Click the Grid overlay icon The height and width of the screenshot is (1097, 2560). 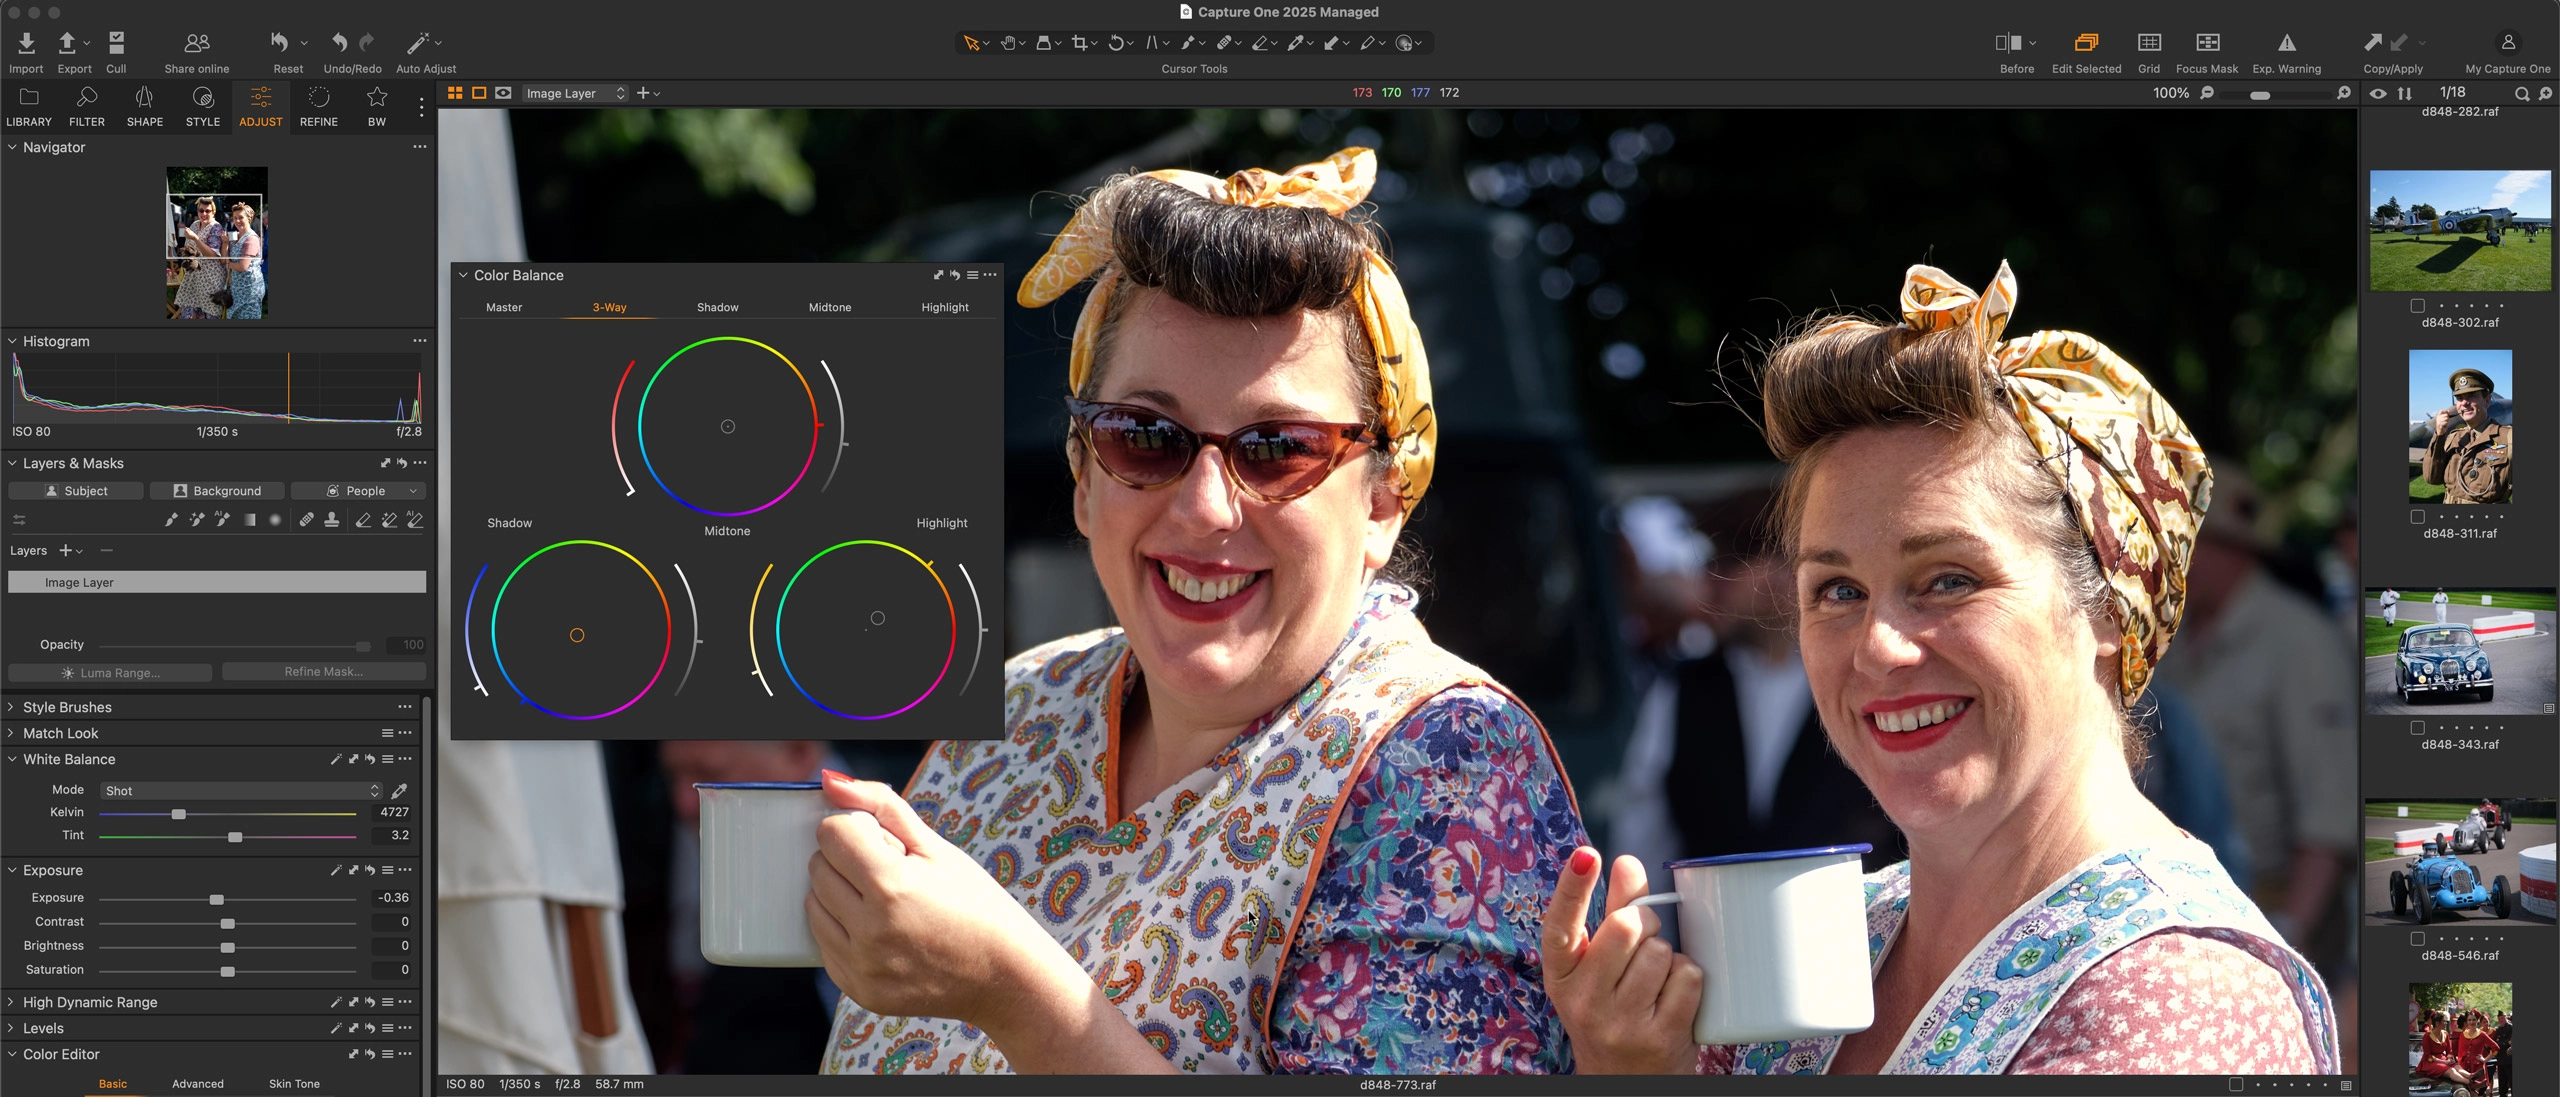tap(2148, 43)
